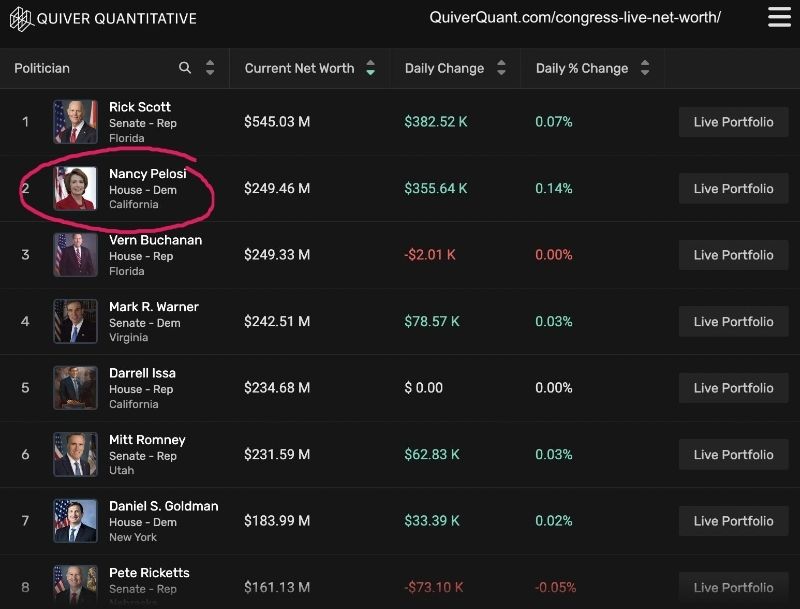
Task: Click the New York state label
Action: (133, 537)
